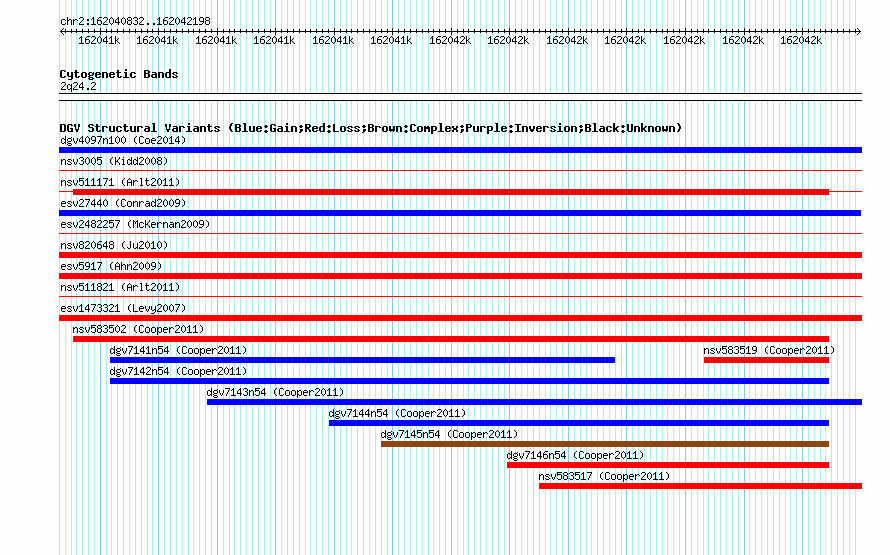Viewport: 890px width, 555px height.
Task: Click the blue bar of dgv7143n54
Action: [534, 402]
